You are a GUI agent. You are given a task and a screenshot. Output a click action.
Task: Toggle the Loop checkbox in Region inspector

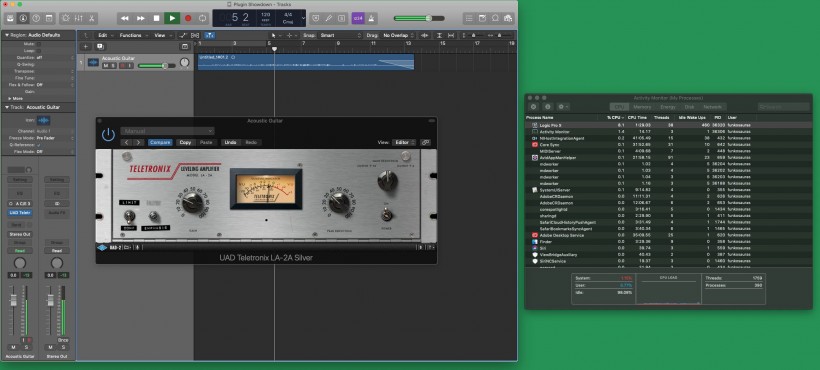click(x=39, y=51)
